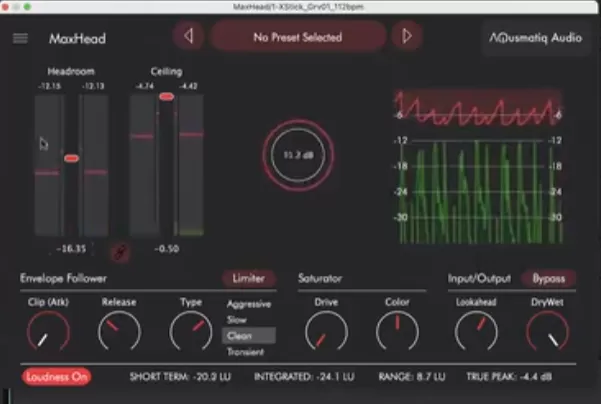Click the INTEGRATED -24.1 LU readout
601x404 pixels.
pyautogui.click(x=304, y=377)
